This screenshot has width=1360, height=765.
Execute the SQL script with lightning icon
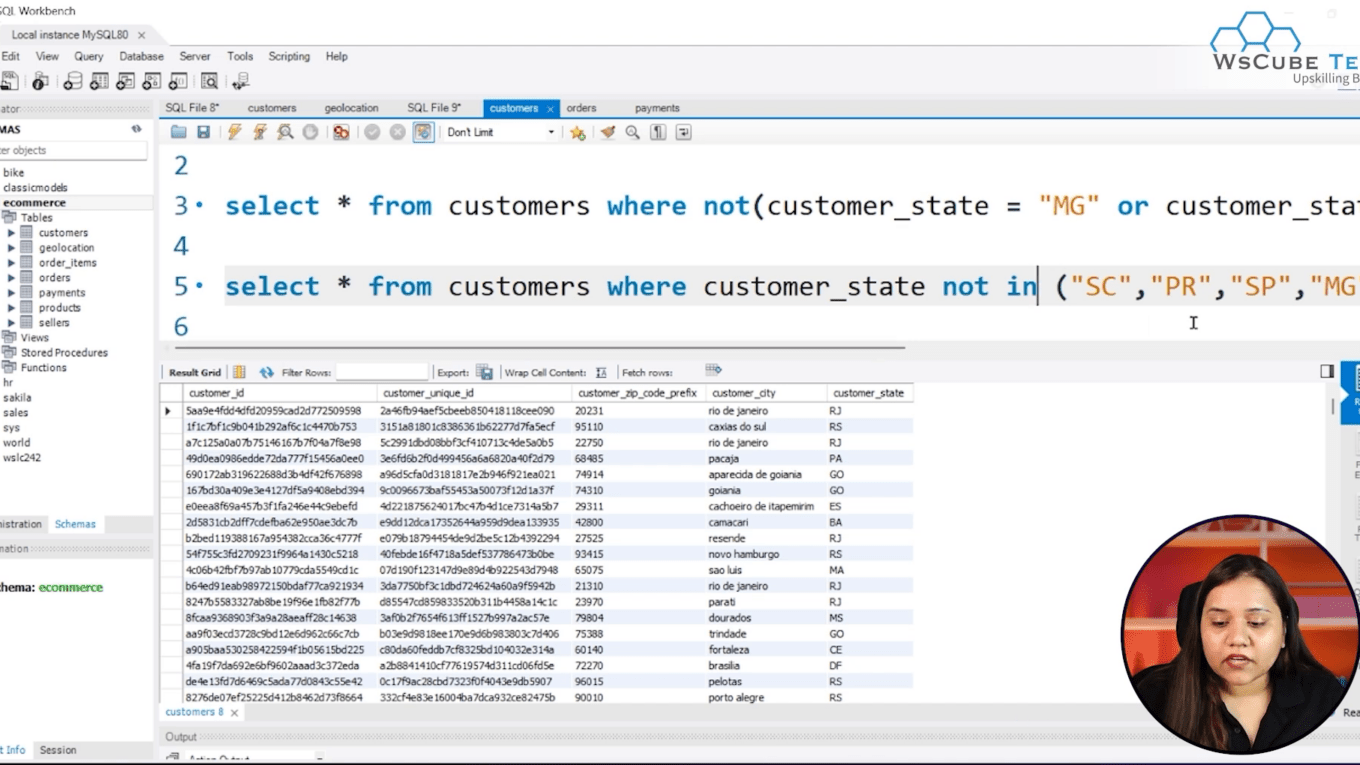tap(235, 132)
